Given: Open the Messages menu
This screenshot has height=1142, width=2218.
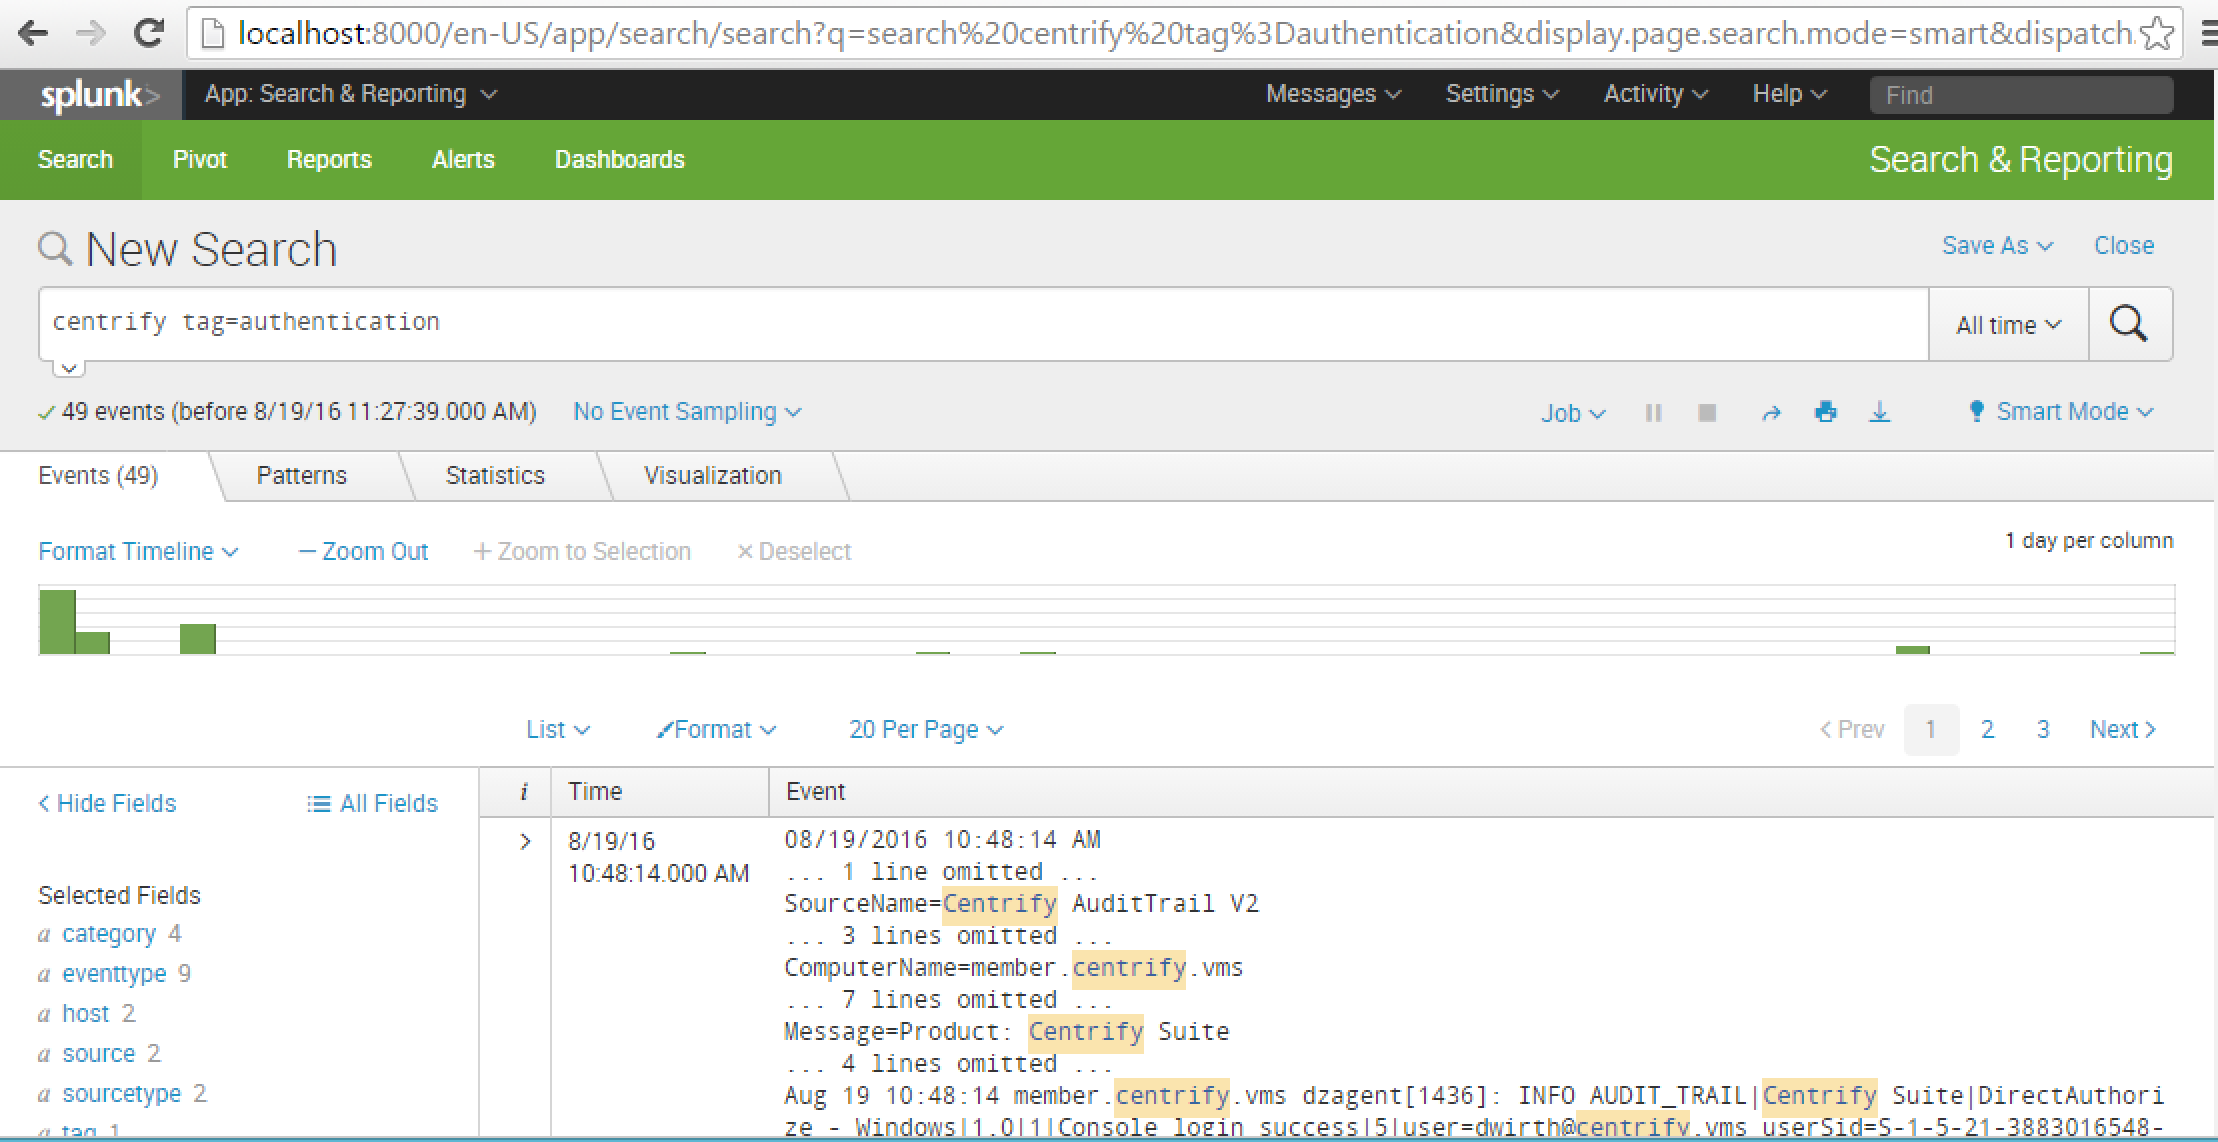Looking at the screenshot, I should click(x=1333, y=94).
